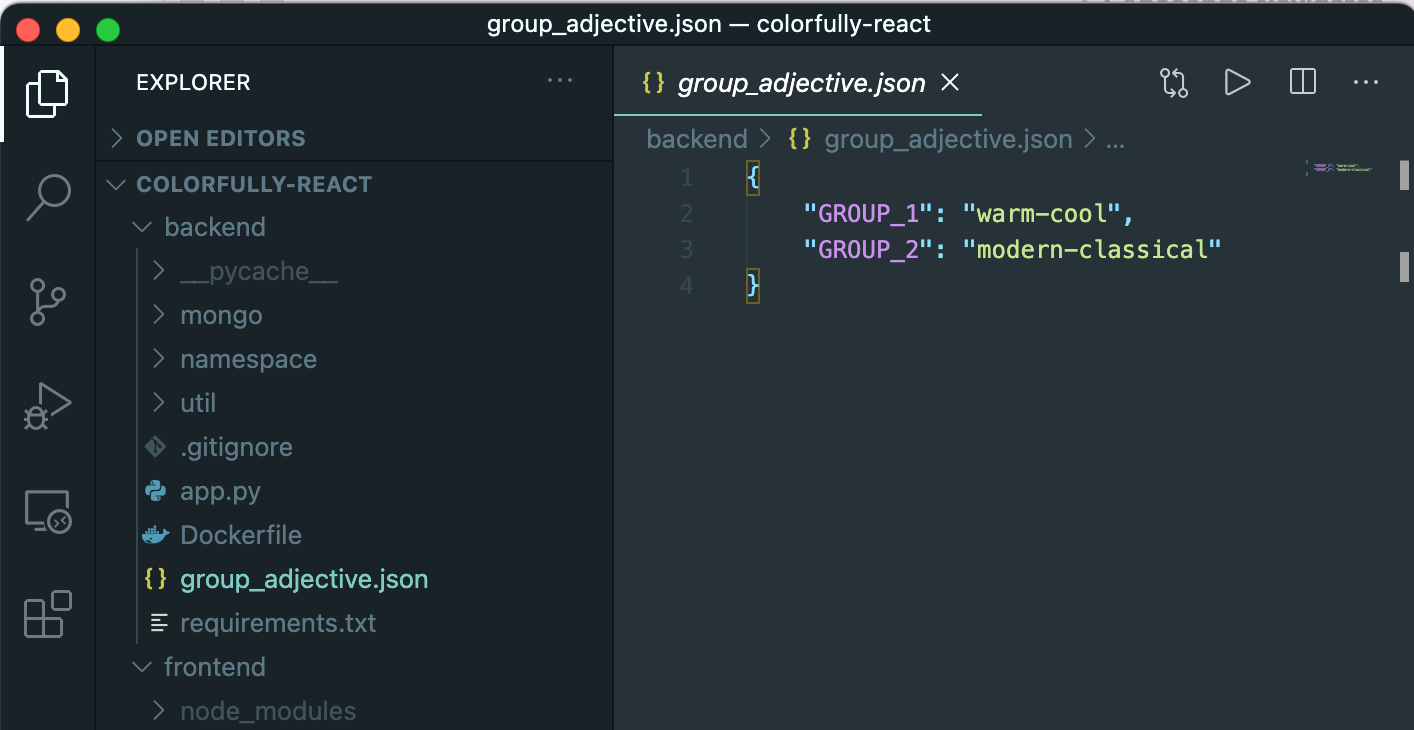The height and width of the screenshot is (730, 1414).
Task: Click group_adjective.json in the breadcrumb
Action: click(948, 139)
